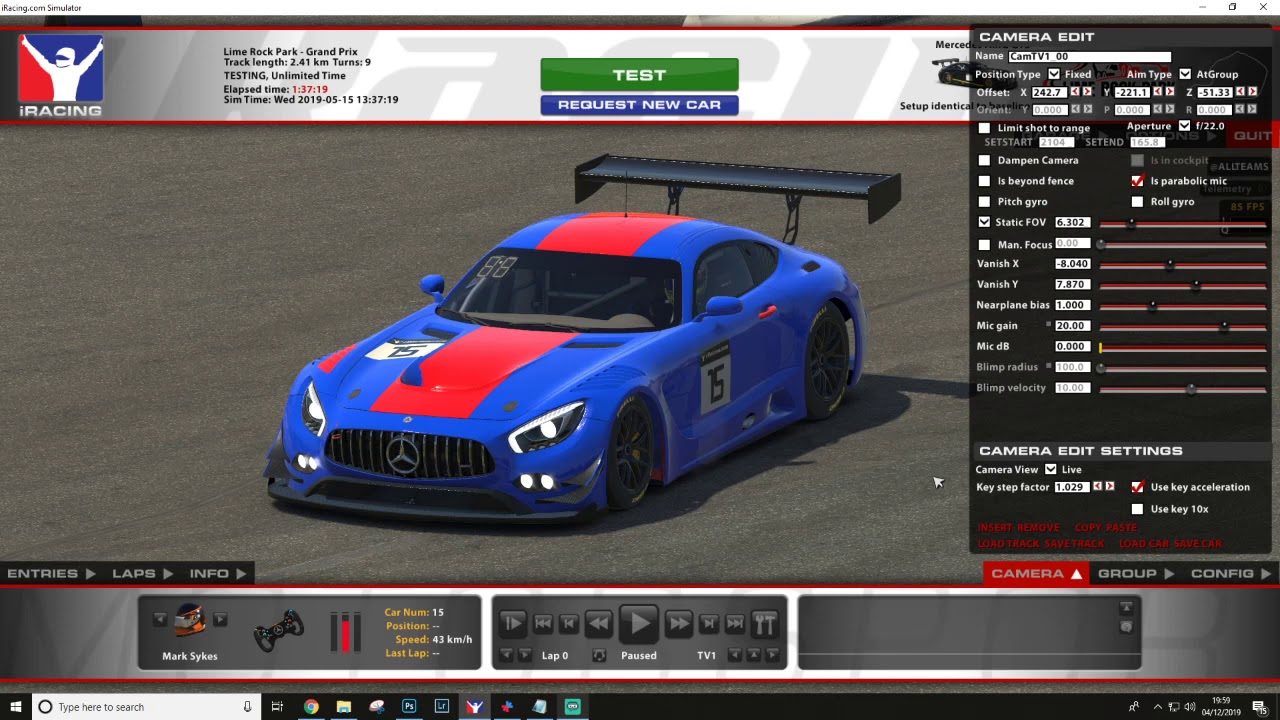Expand the GROUP panel tab

tap(1136, 573)
